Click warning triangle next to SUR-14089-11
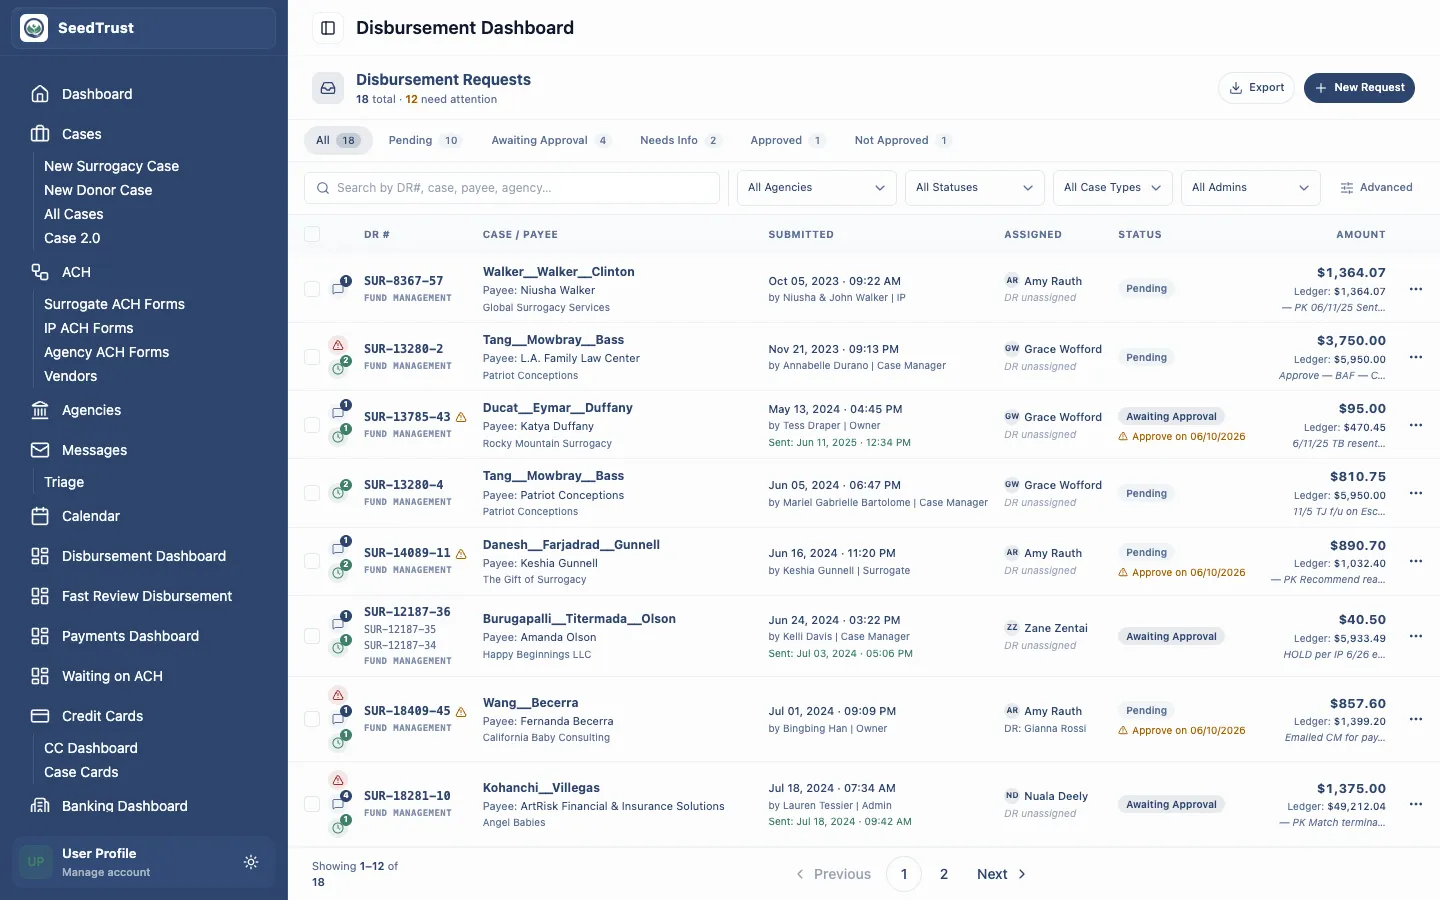 pos(461,553)
